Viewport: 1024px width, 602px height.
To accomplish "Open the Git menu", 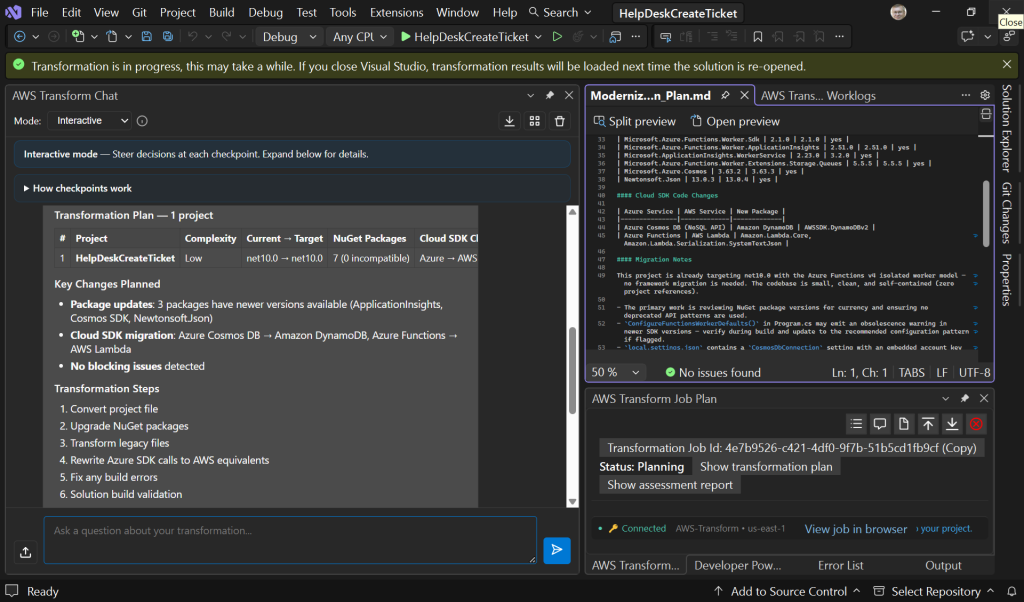I will click(139, 12).
